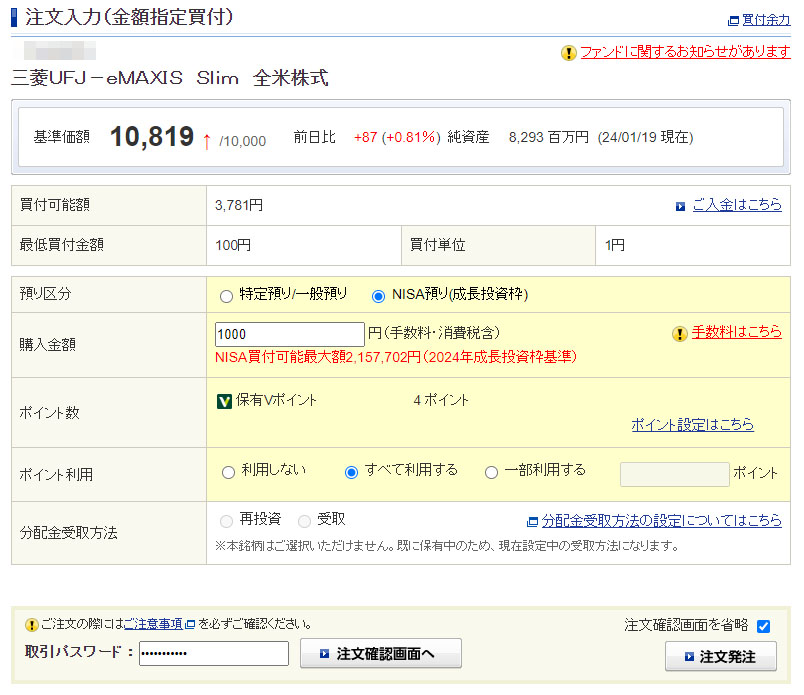Click the warning icon next to 手数料はこちら
The image size is (804, 695).
[680, 333]
